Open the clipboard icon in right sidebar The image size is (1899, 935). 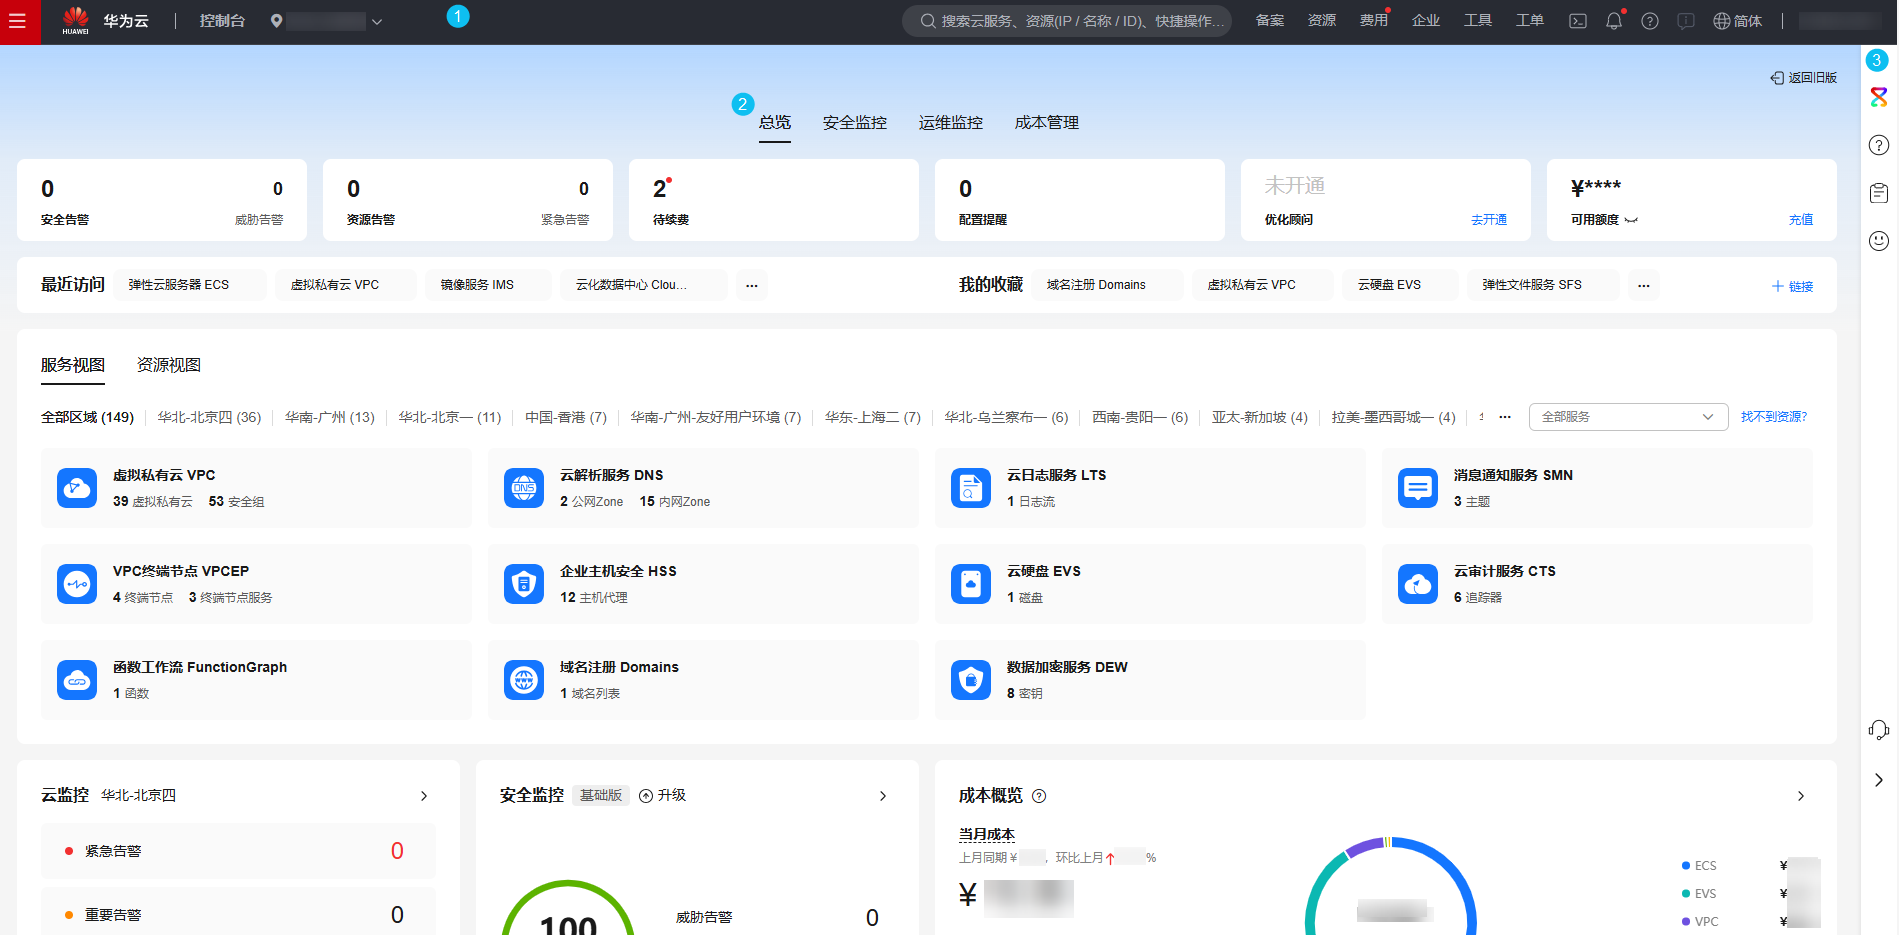pyautogui.click(x=1879, y=193)
